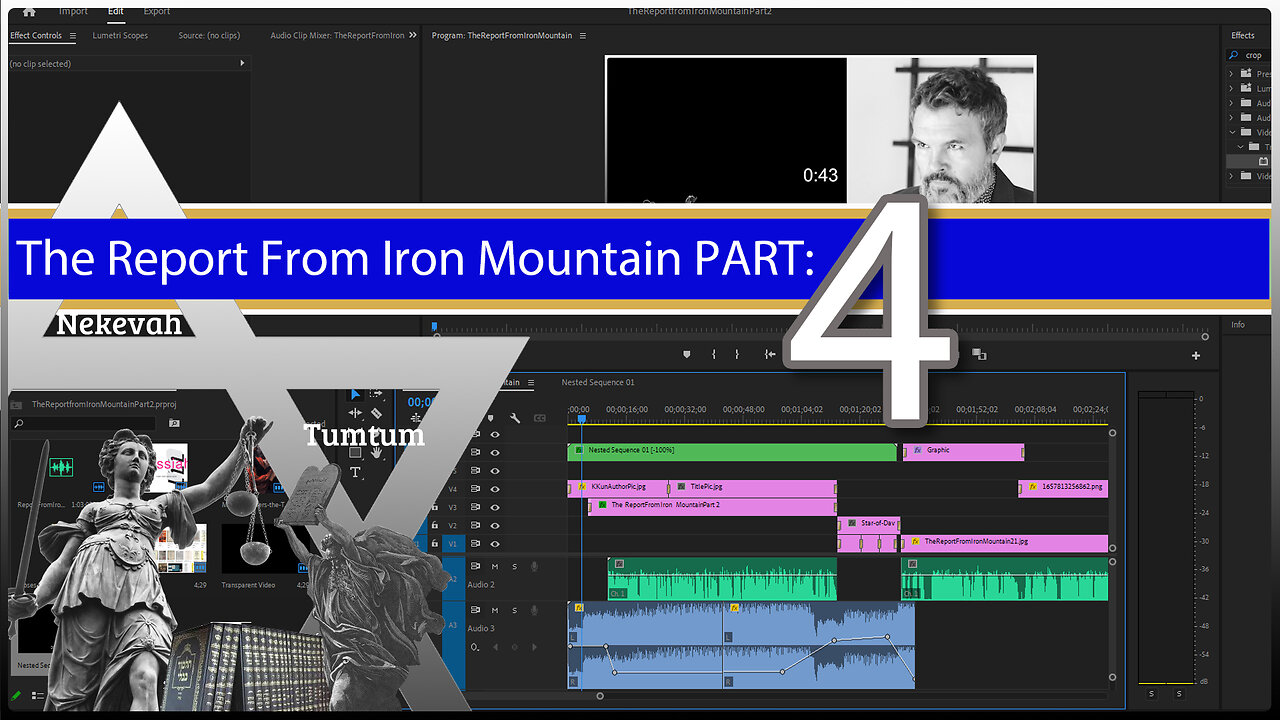The width and height of the screenshot is (1280, 720).
Task: Select the TitlePic.jpg clip
Action: click(x=752, y=488)
